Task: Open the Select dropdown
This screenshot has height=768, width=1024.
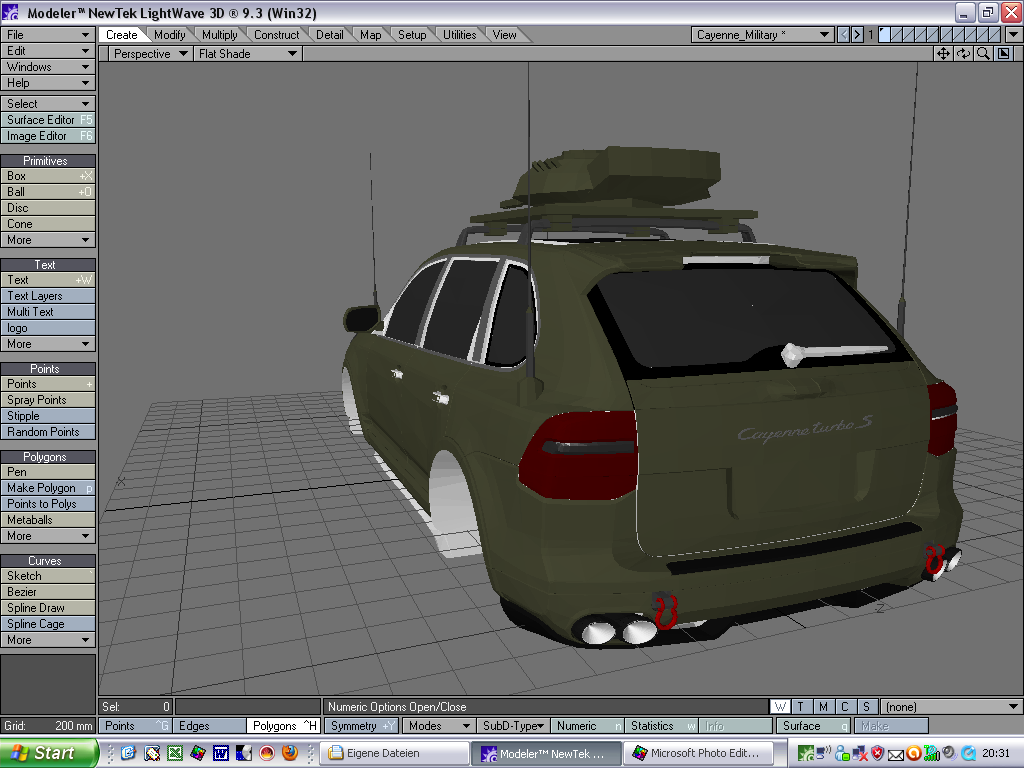Action: coord(48,104)
